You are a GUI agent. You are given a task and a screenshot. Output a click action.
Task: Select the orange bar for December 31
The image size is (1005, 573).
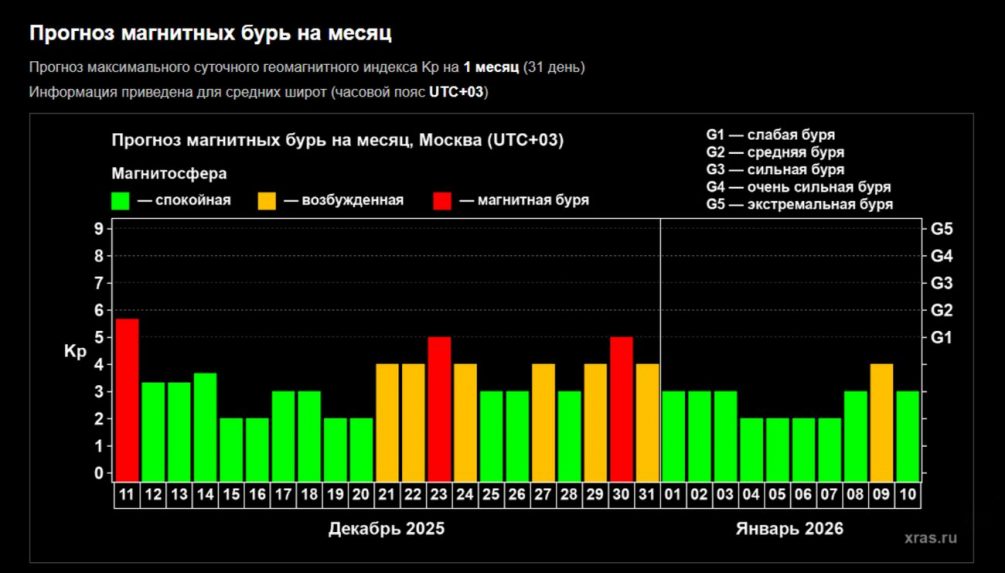point(647,422)
